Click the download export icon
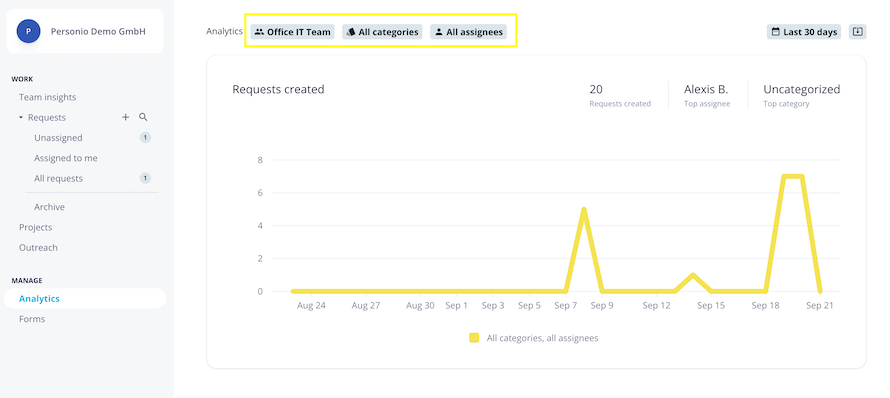Viewport: 890px width, 398px height. tap(858, 32)
